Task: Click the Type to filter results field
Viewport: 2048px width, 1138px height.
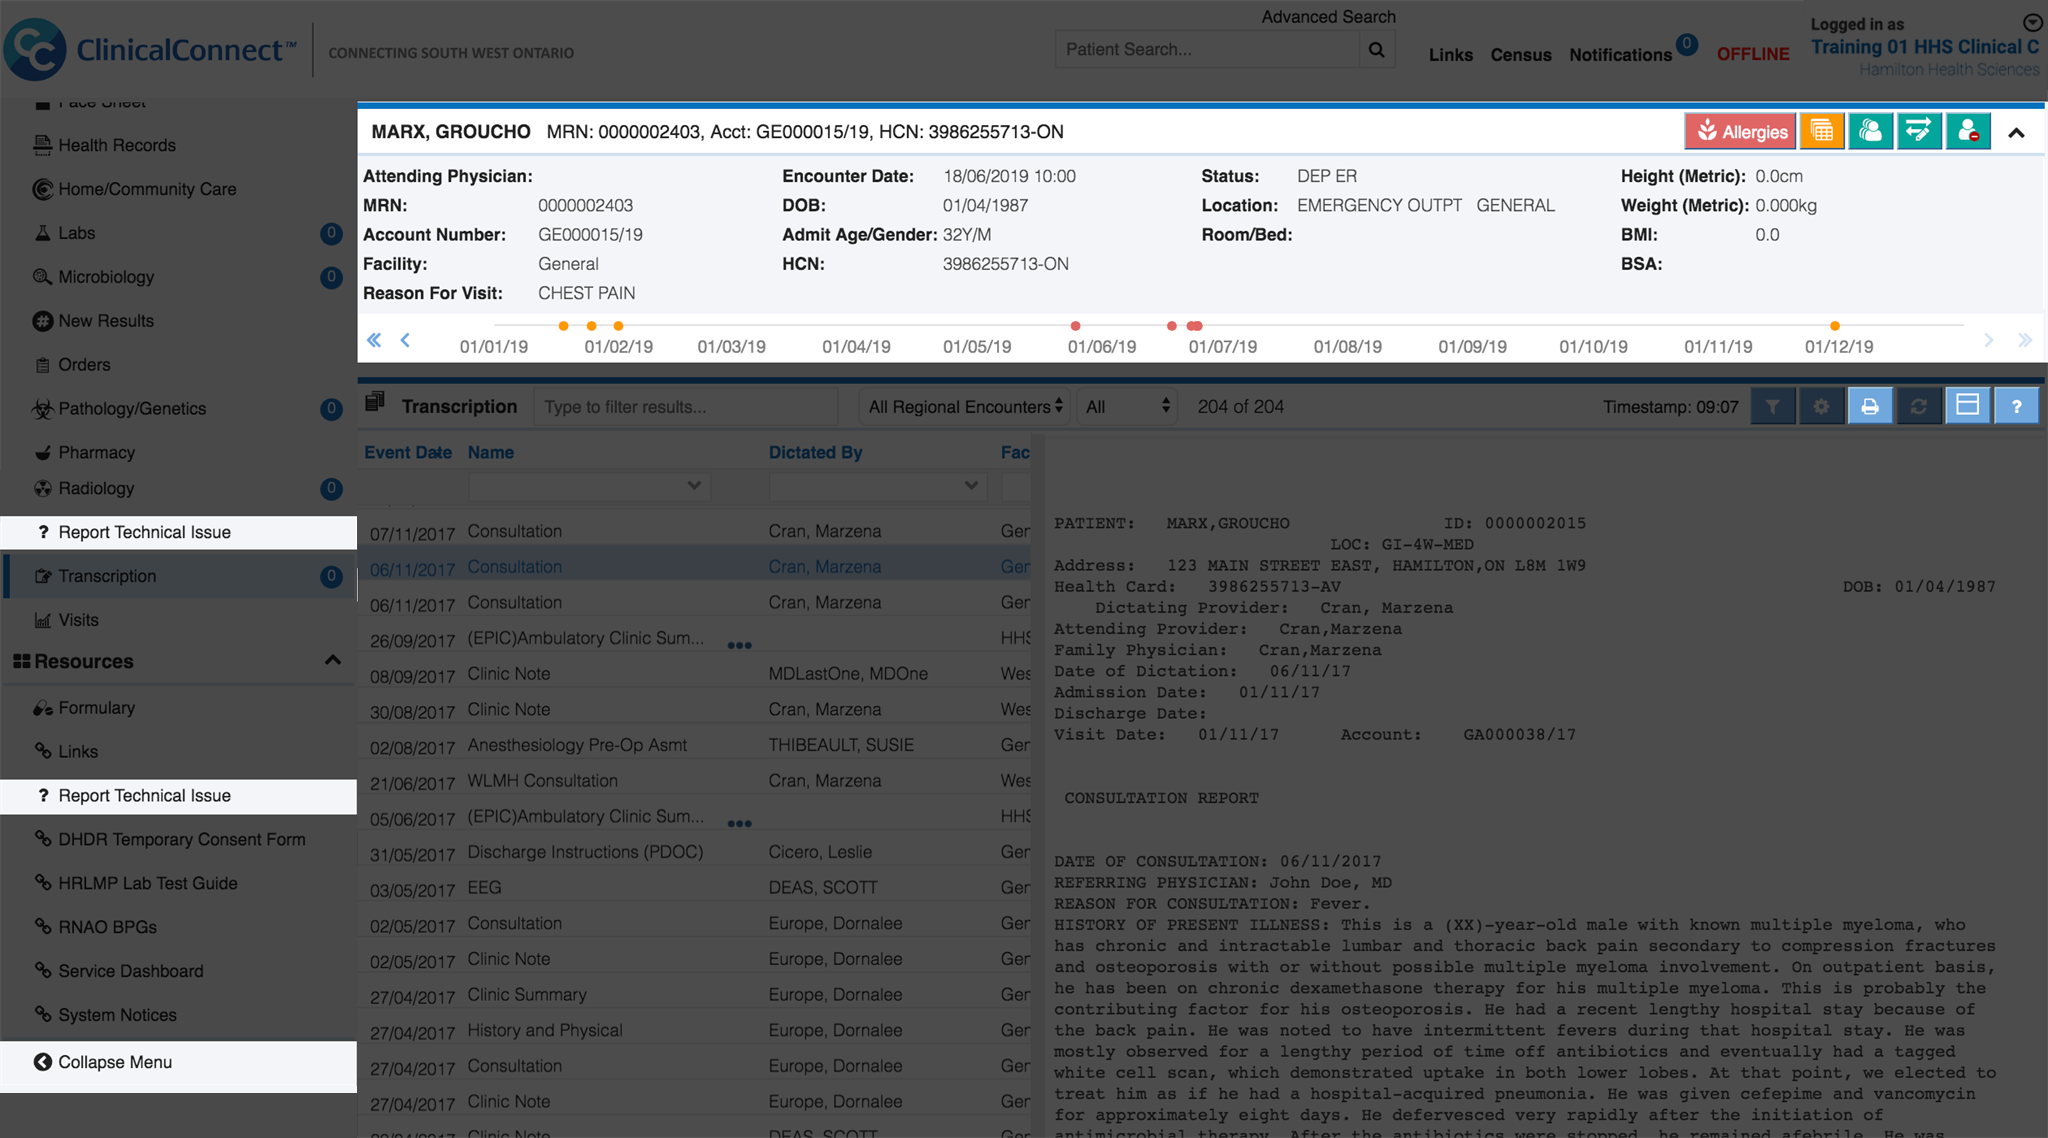Action: (x=685, y=407)
